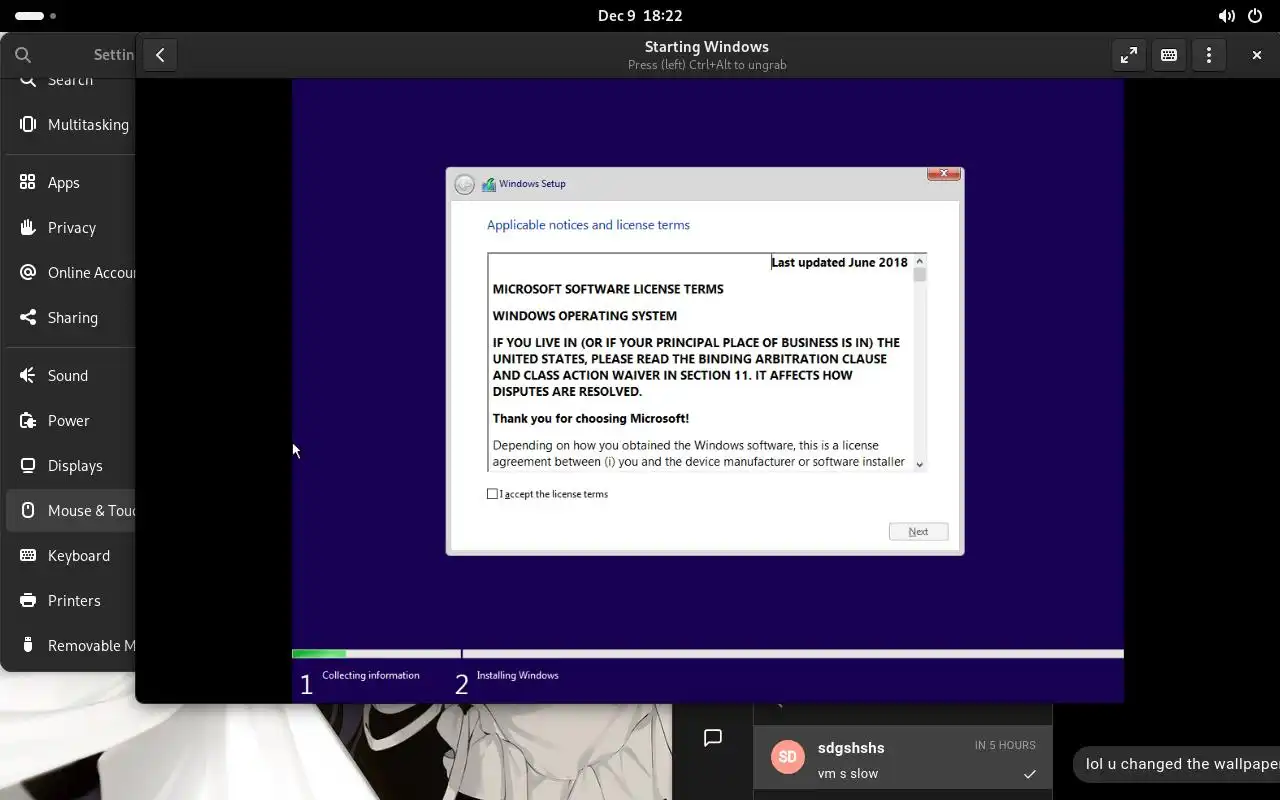1280x800 pixels.
Task: Open the VM window three-dot menu
Action: pyautogui.click(x=1209, y=55)
